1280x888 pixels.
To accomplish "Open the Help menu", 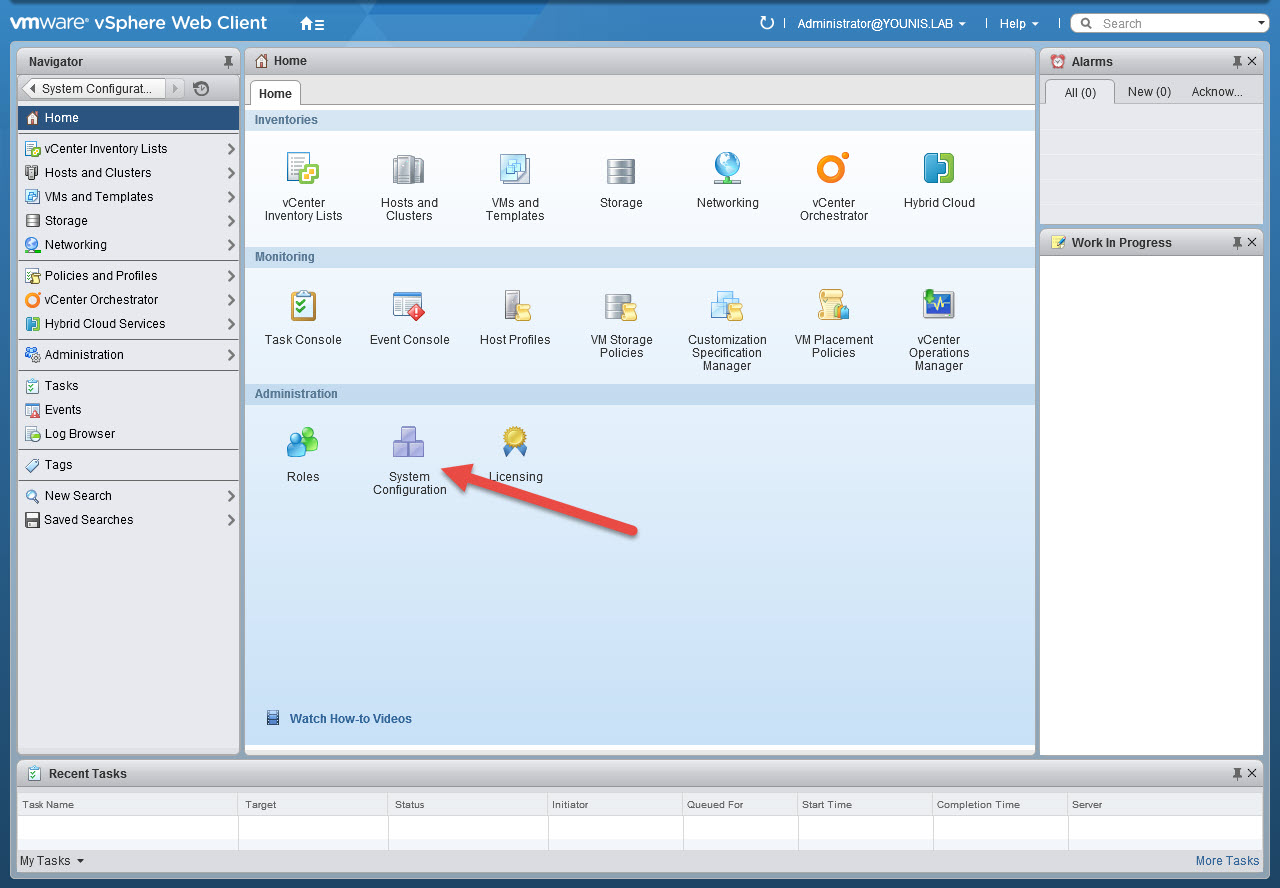I will 1019,24.
